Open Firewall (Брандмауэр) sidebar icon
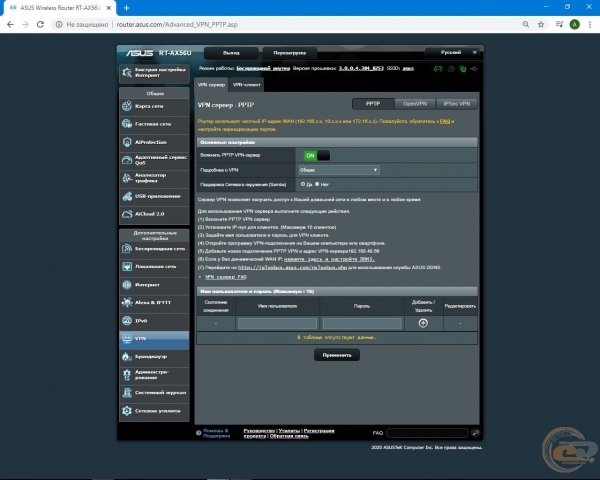 [x=127, y=356]
